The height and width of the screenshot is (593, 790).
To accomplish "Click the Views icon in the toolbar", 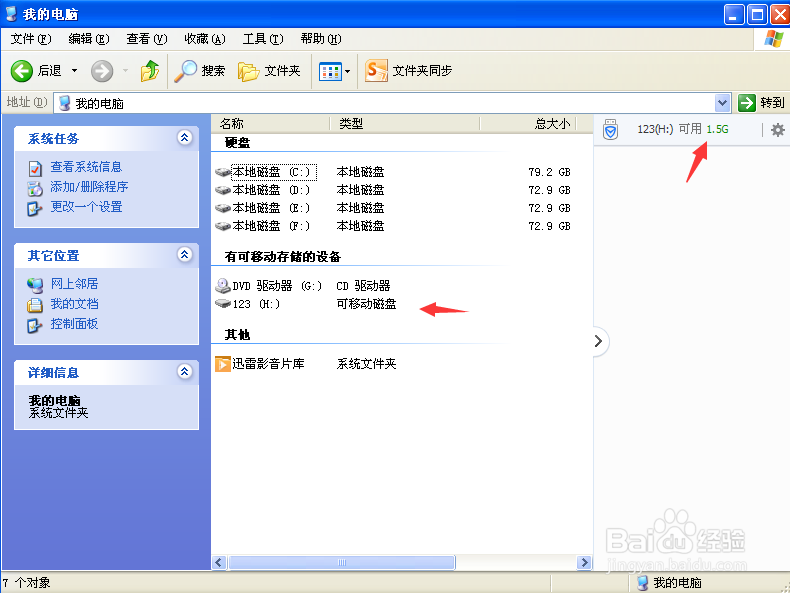I will [331, 72].
